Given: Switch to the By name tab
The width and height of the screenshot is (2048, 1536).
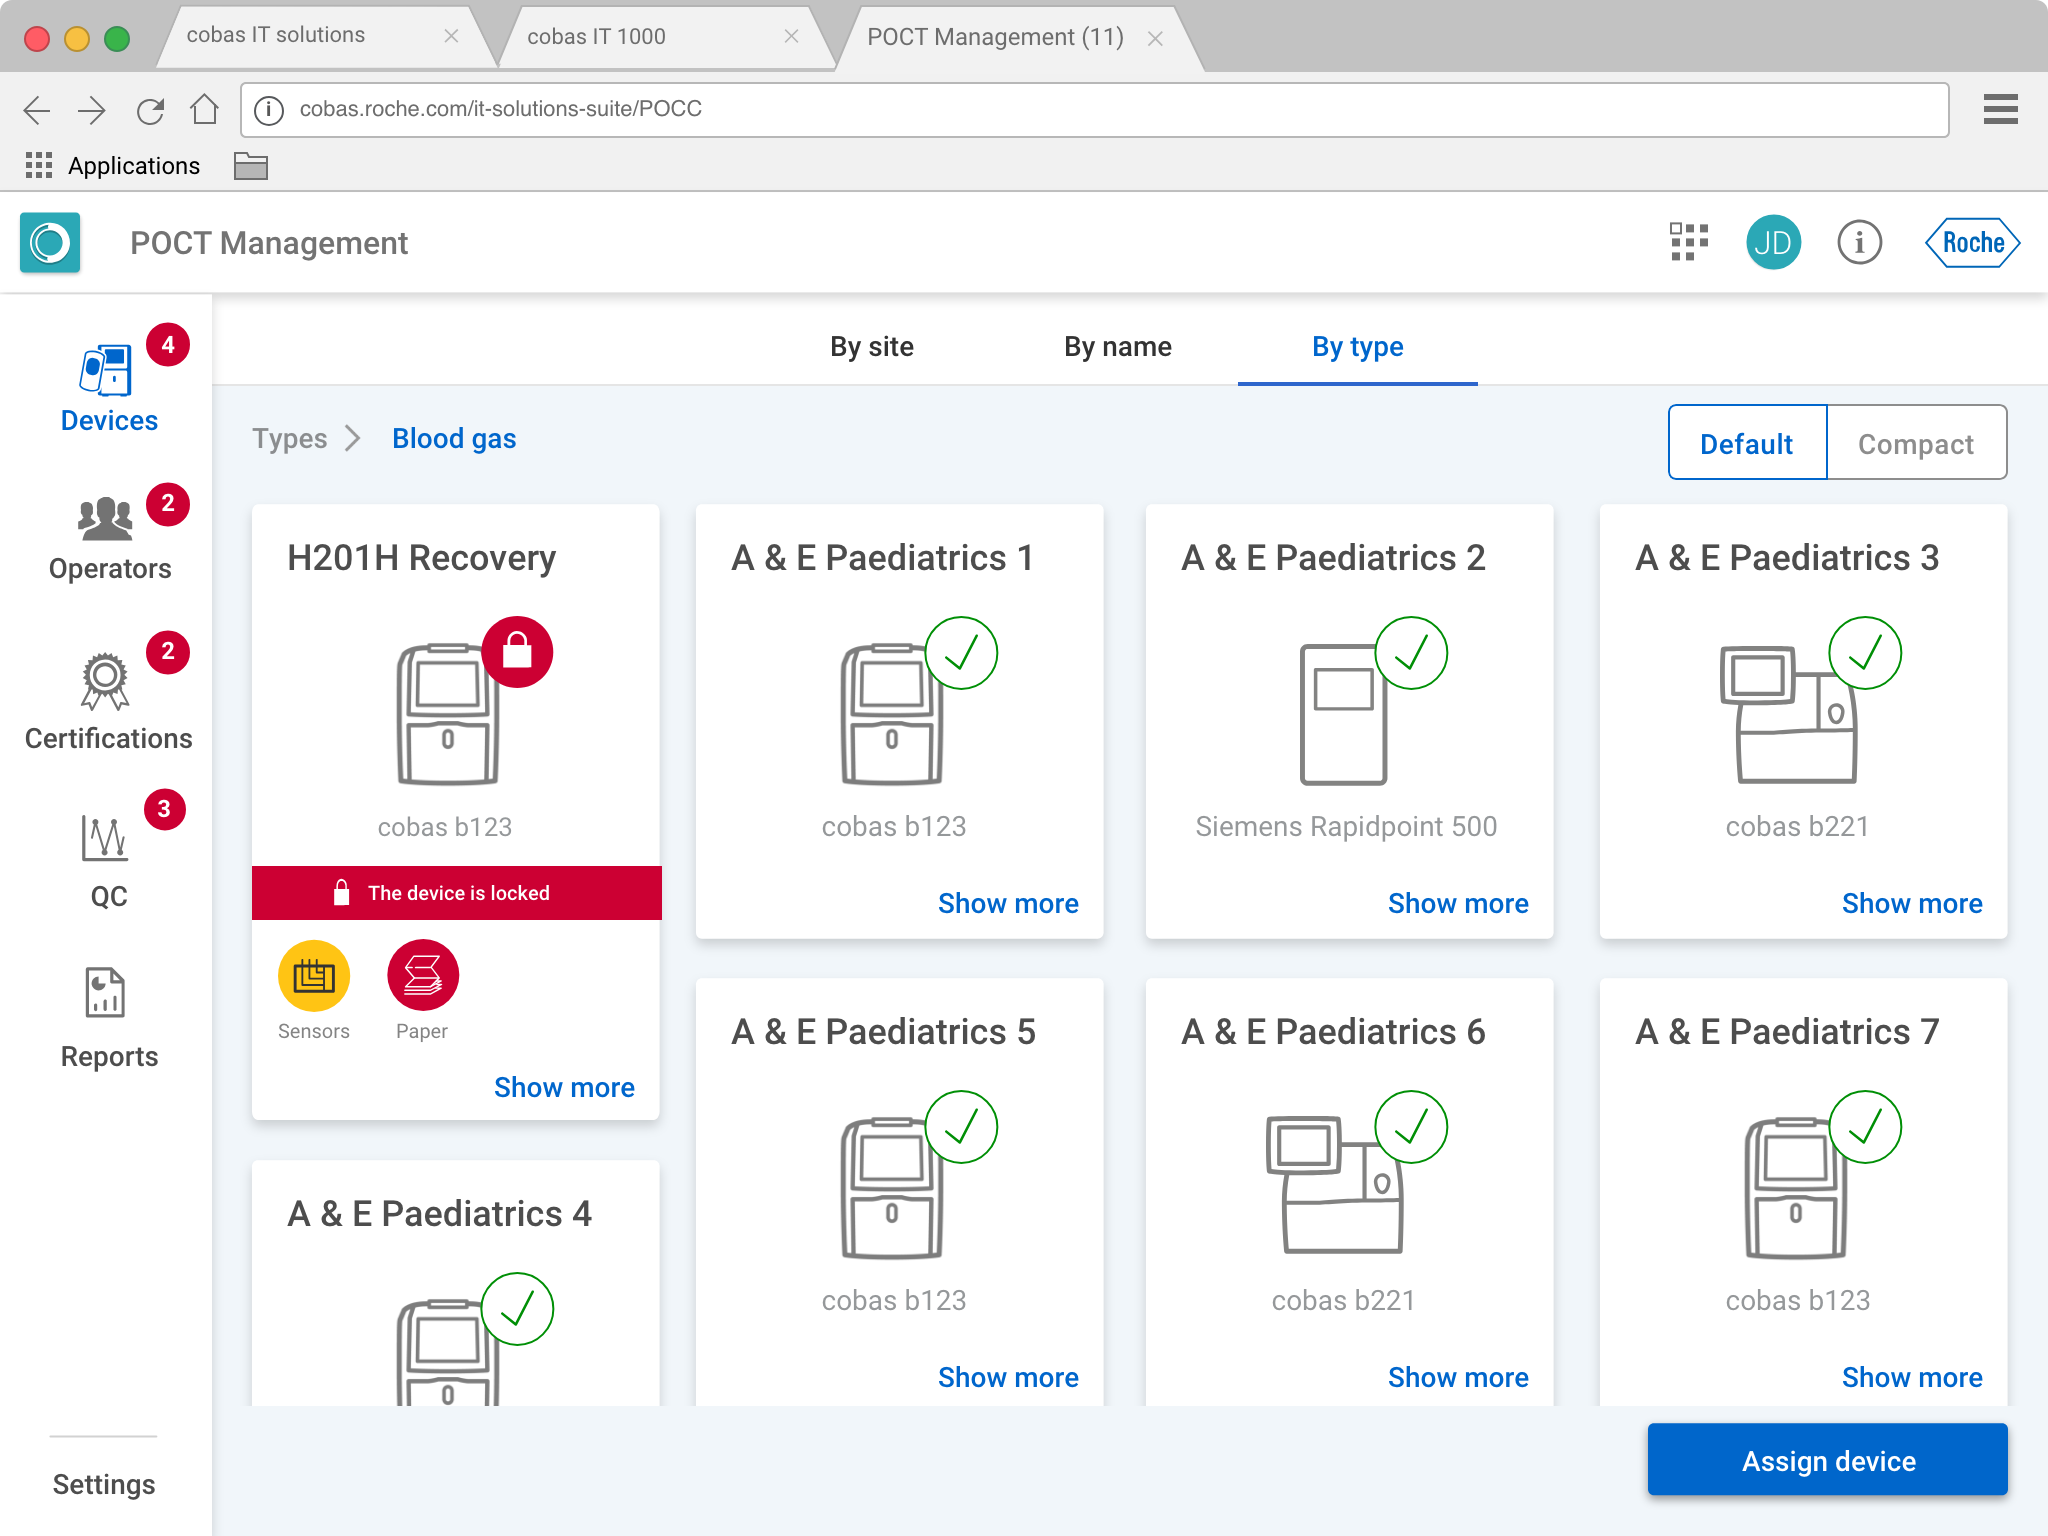Looking at the screenshot, I should 1117,347.
